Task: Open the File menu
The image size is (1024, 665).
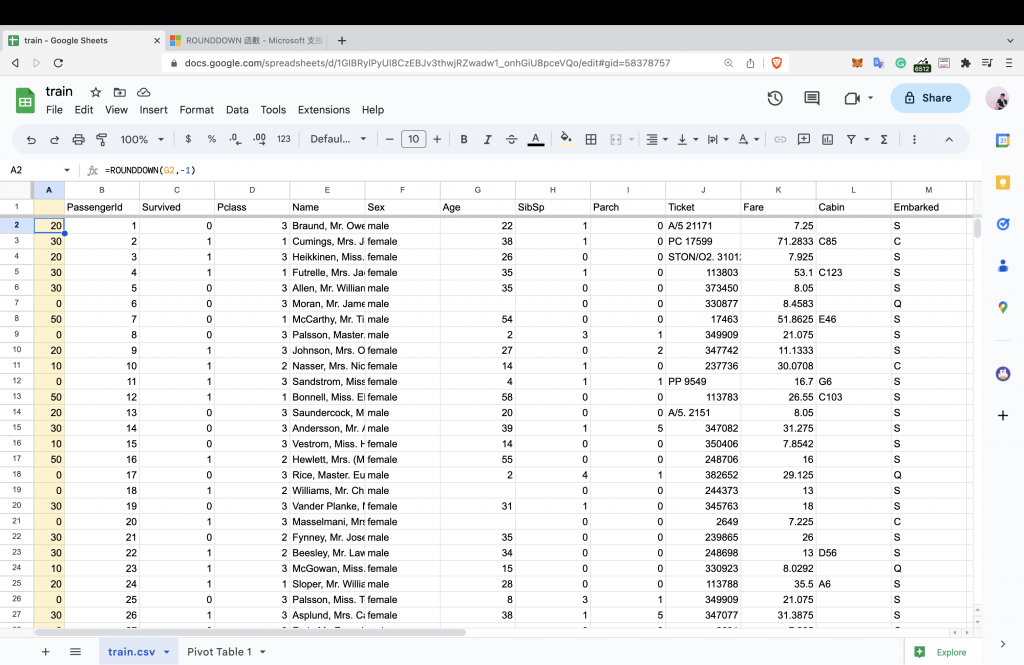Action: point(54,110)
